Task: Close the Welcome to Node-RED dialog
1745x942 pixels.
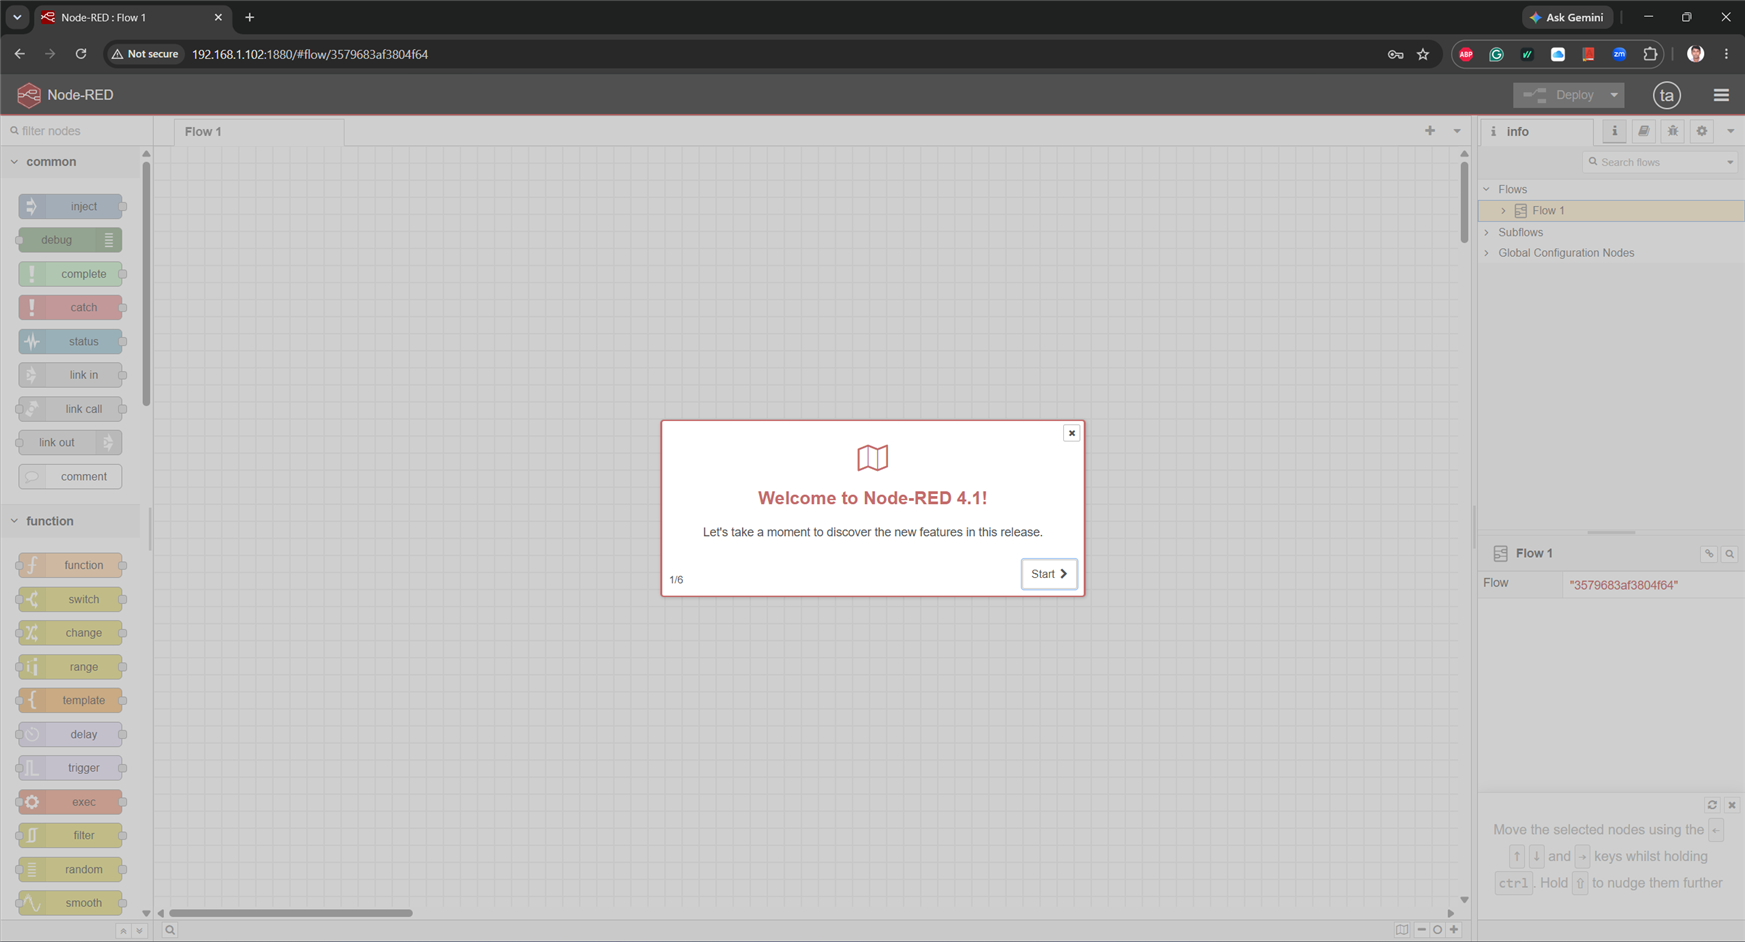Action: pyautogui.click(x=1071, y=433)
